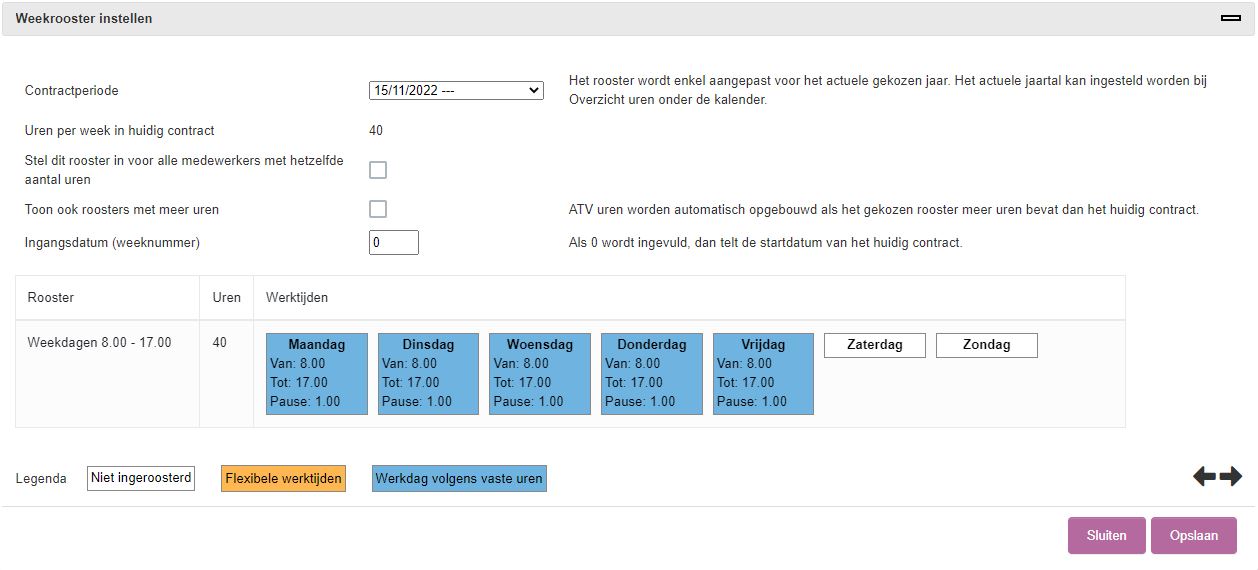Click the right arrow icon
The image size is (1258, 570).
(x=1231, y=477)
